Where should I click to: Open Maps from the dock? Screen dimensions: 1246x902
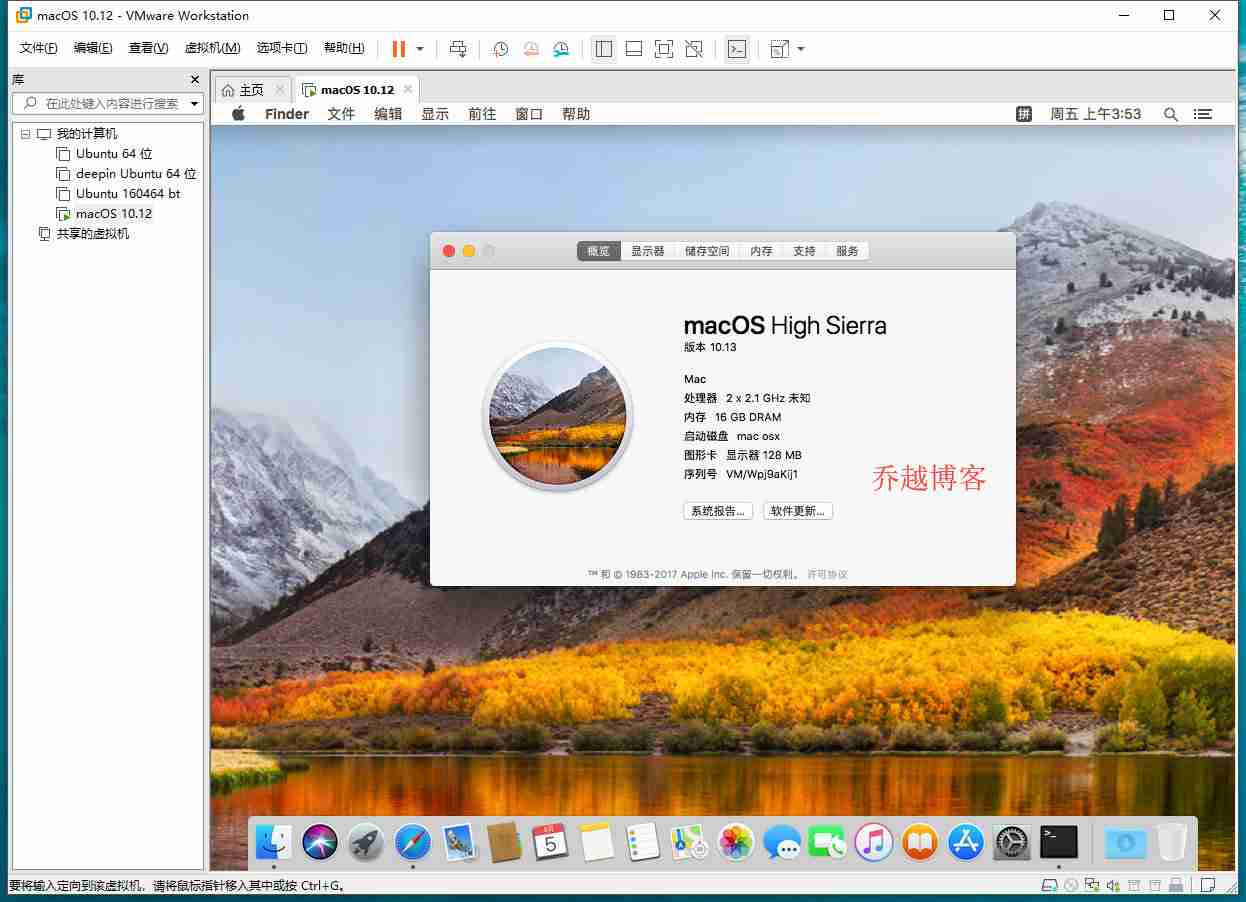click(x=690, y=843)
